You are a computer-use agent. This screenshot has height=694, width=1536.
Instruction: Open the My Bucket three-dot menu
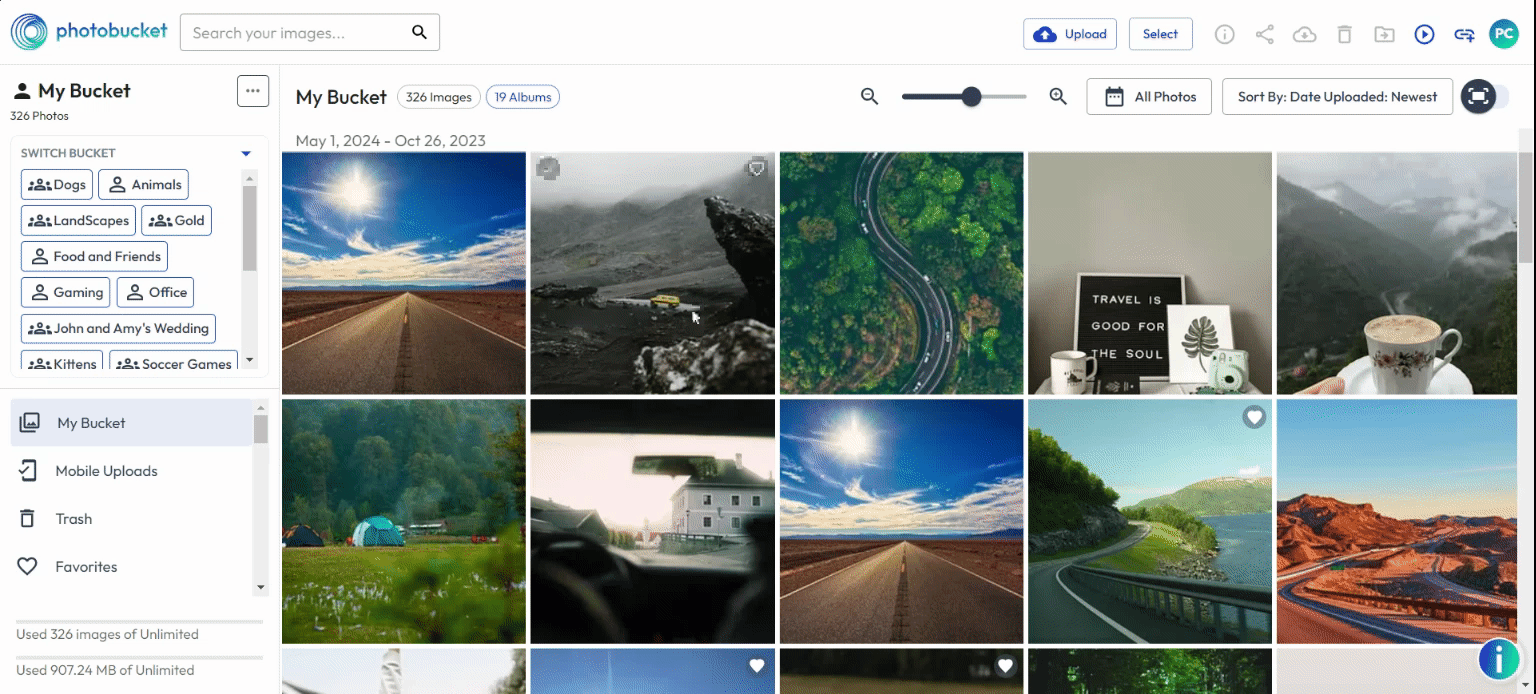coord(253,91)
